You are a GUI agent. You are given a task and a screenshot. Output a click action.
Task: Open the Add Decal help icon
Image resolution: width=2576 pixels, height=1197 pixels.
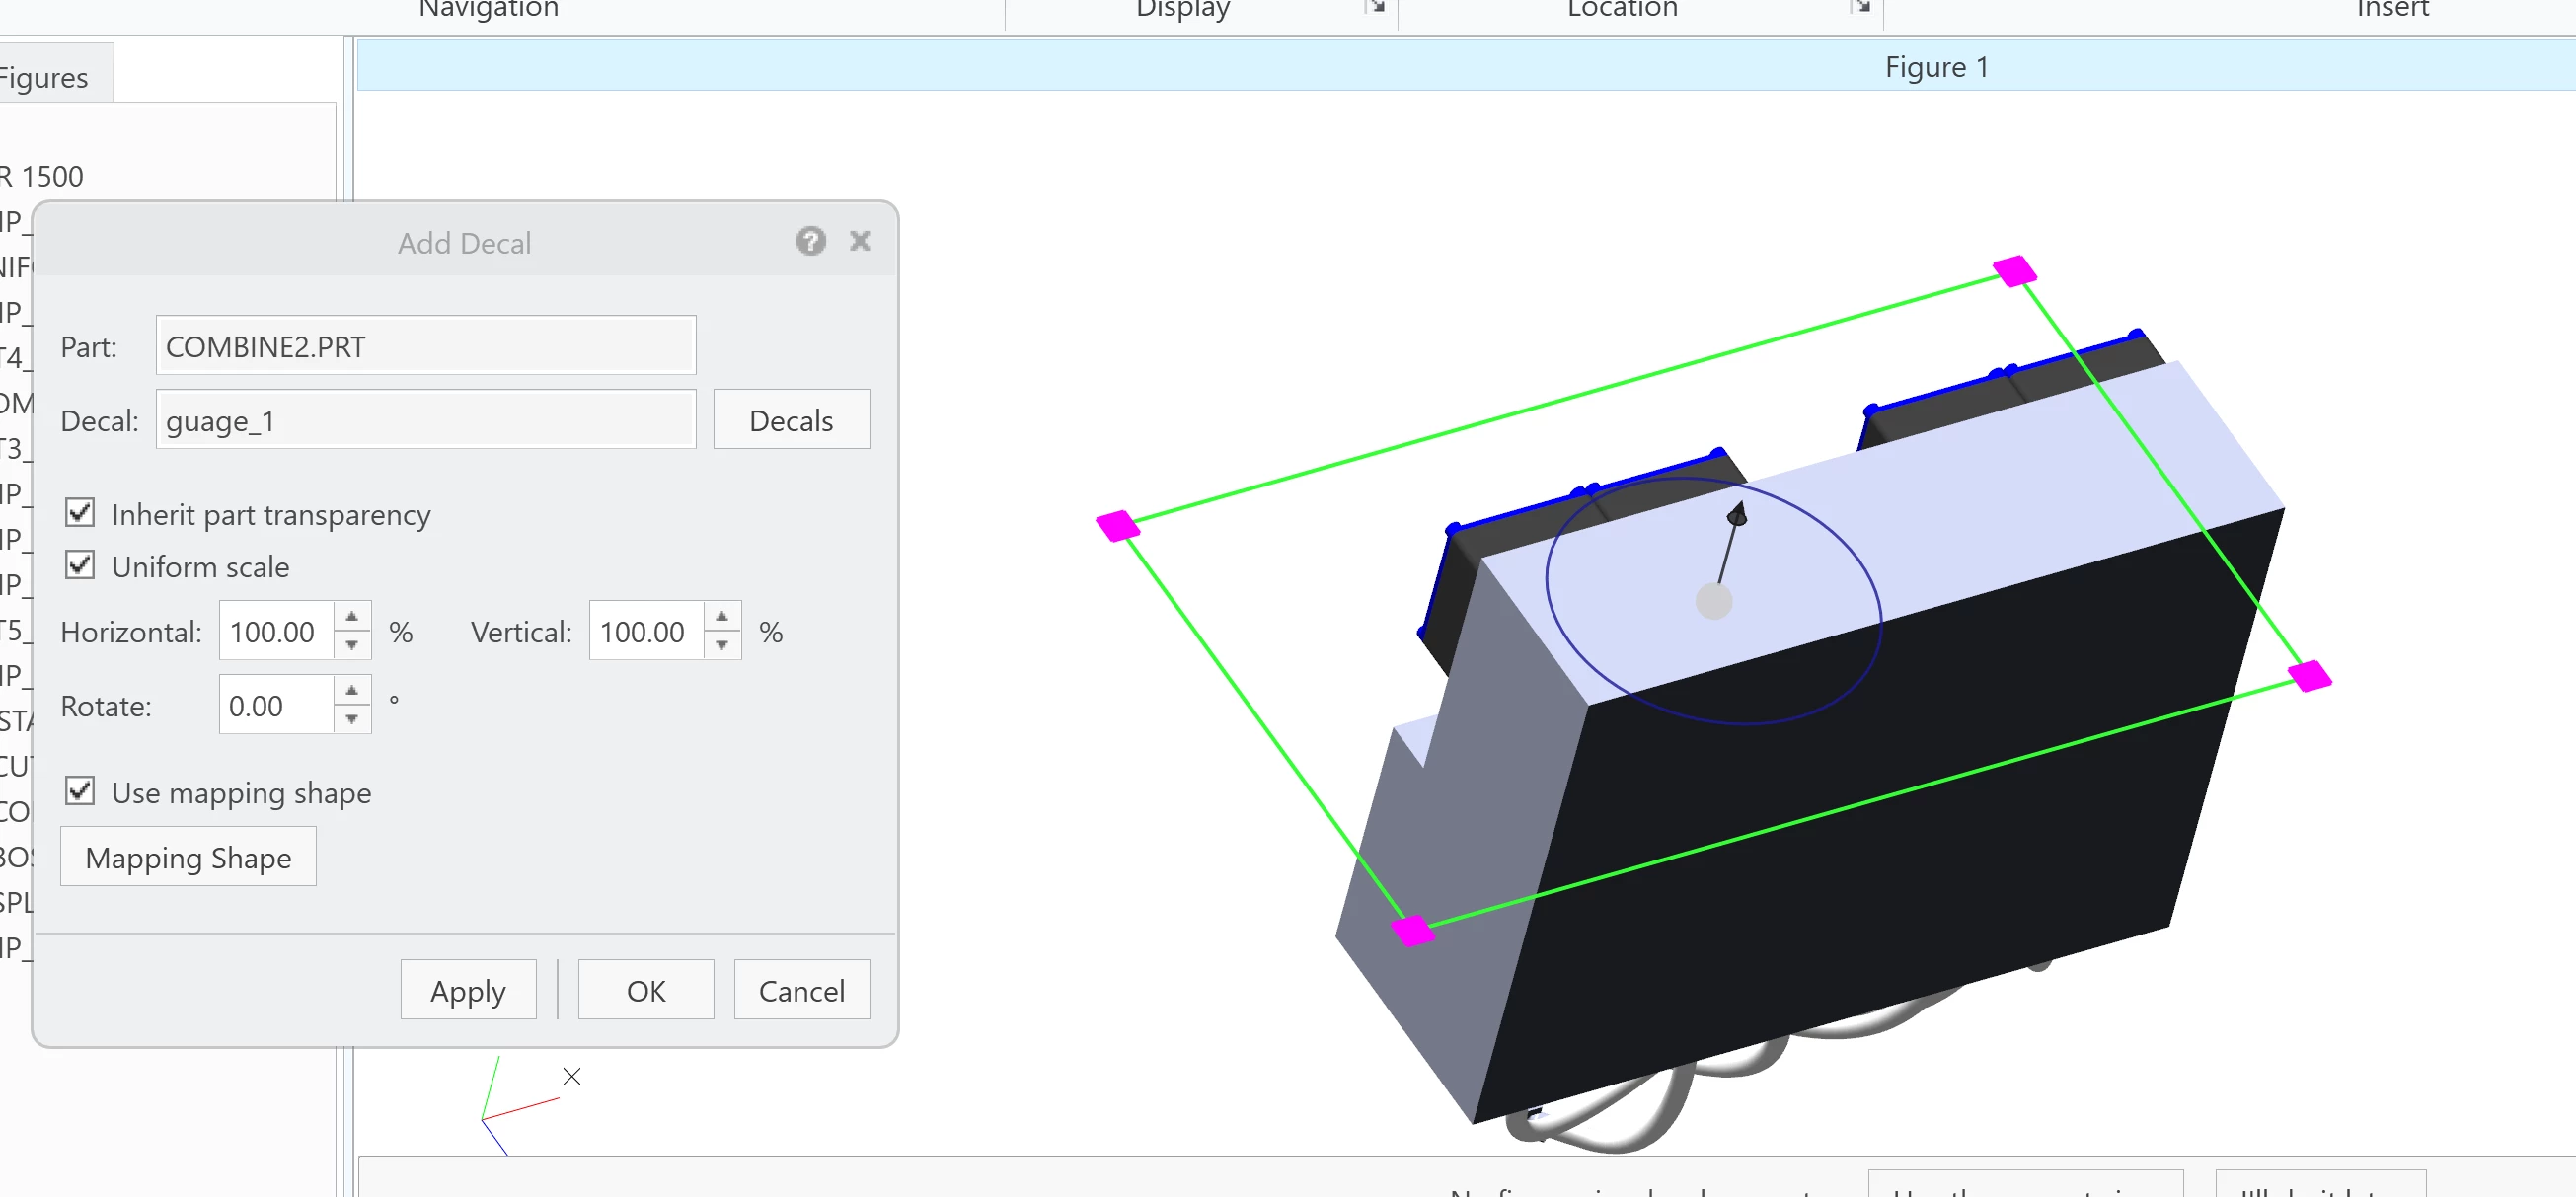[810, 241]
